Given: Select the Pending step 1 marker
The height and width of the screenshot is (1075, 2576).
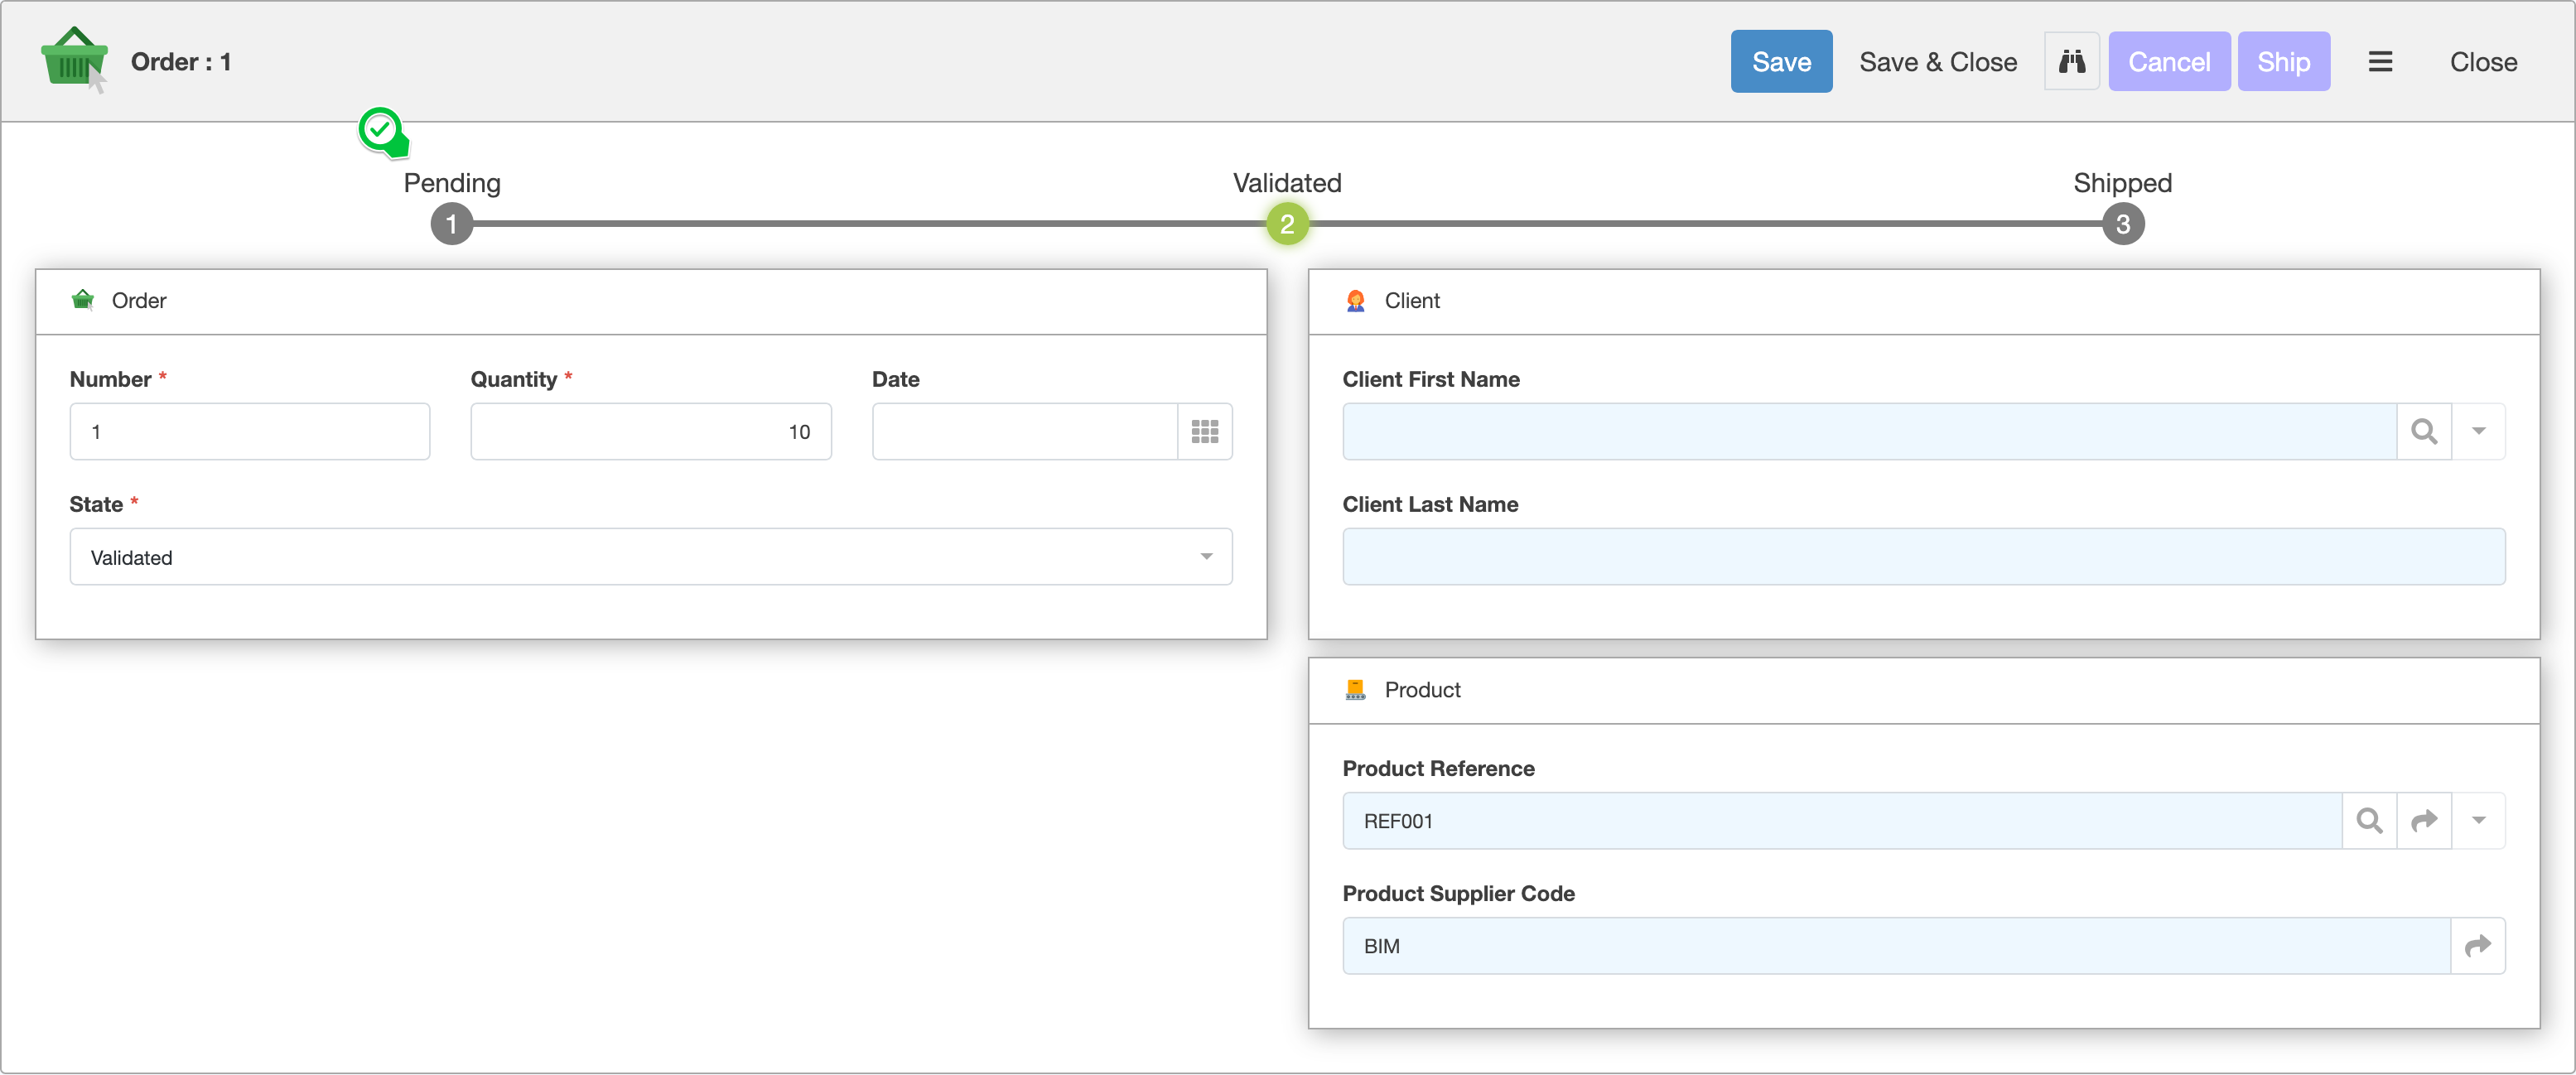Looking at the screenshot, I should (452, 224).
